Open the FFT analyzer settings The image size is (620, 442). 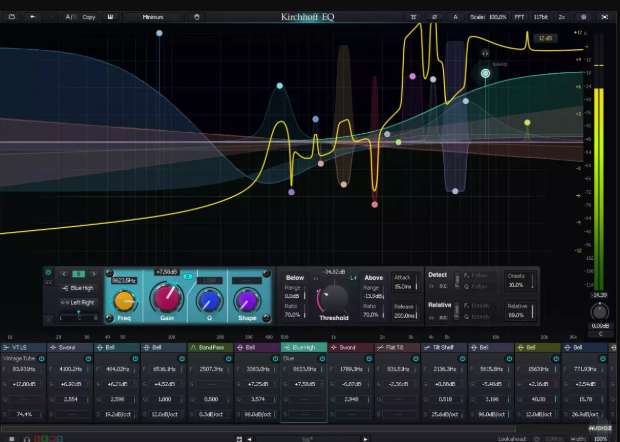click(x=519, y=17)
